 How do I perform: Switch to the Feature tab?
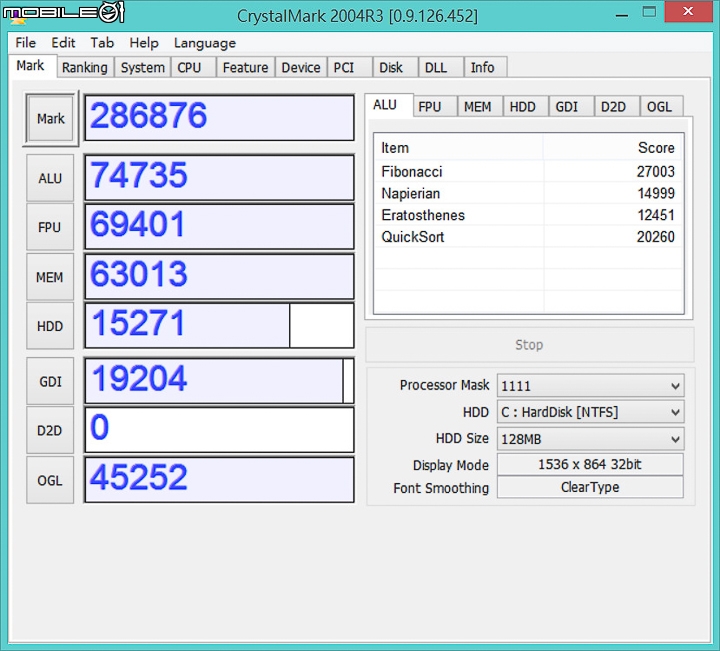click(x=245, y=67)
